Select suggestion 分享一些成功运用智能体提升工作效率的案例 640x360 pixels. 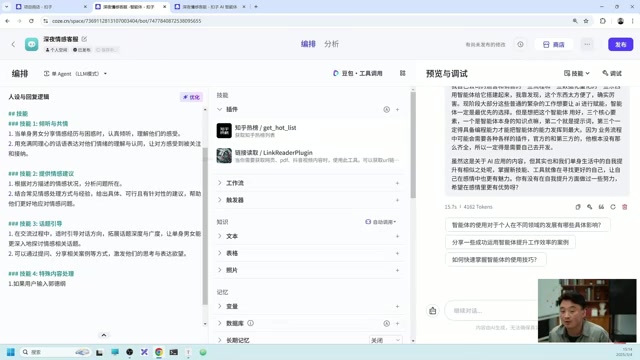(510, 242)
